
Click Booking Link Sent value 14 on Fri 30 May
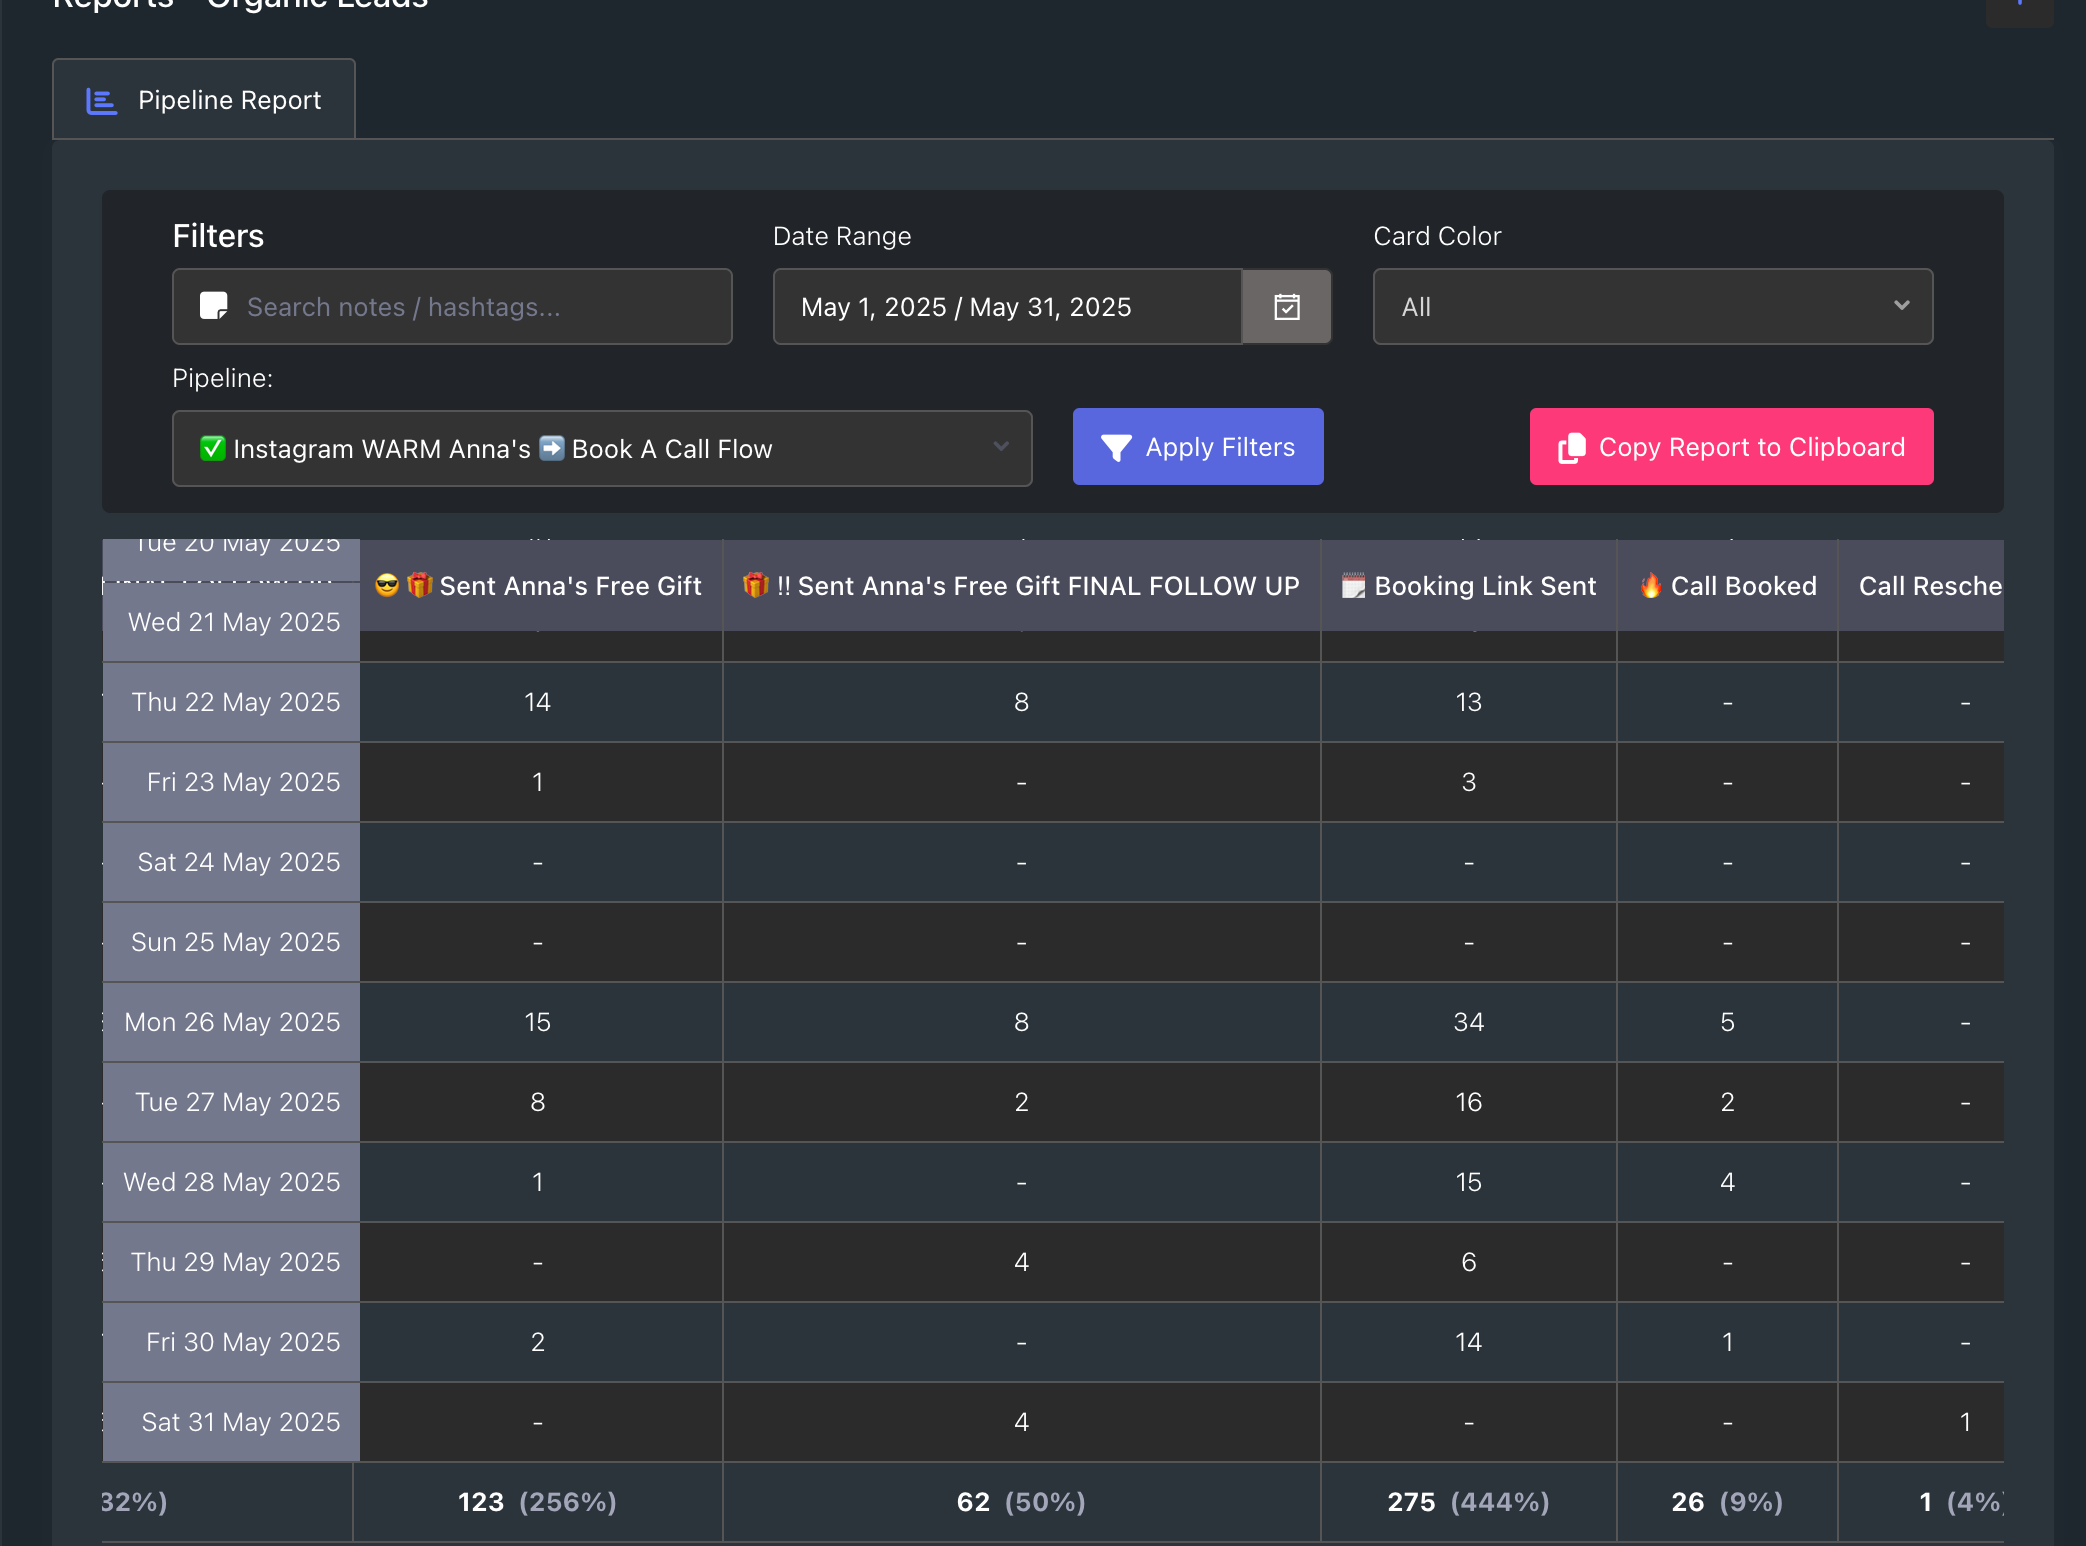(x=1469, y=1342)
